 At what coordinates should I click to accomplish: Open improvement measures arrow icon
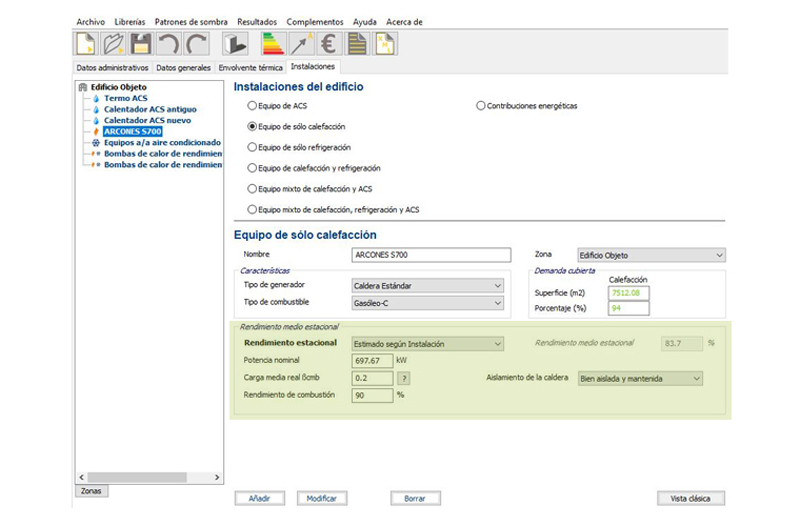pos(301,43)
